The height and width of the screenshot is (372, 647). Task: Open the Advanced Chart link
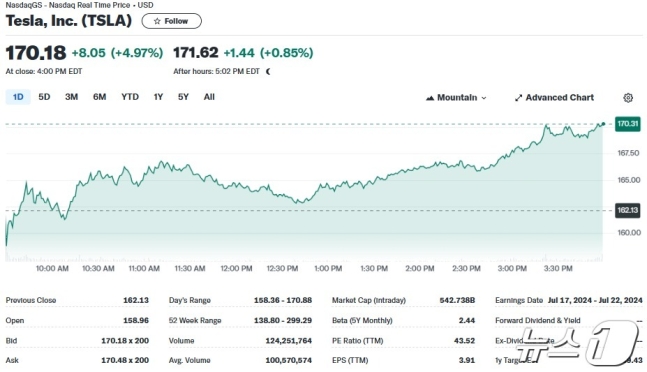(554, 98)
